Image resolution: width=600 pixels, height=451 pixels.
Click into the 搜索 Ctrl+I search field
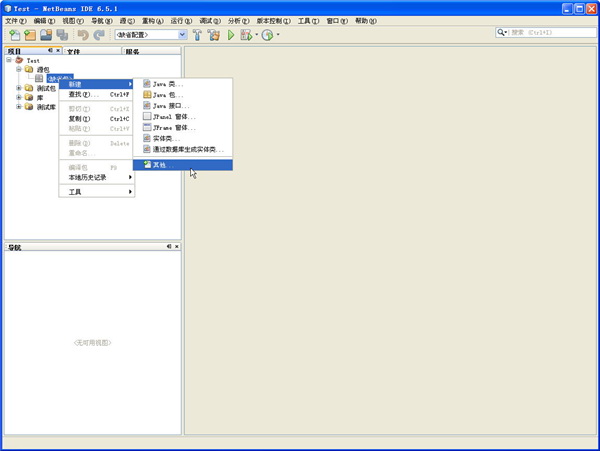point(553,33)
